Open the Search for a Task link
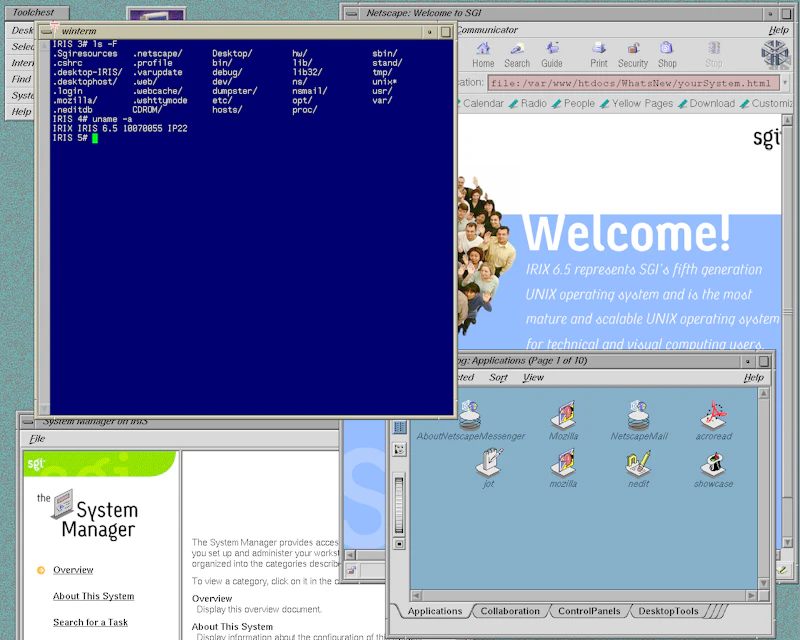Image resolution: width=800 pixels, height=640 pixels. pyautogui.click(x=90, y=622)
